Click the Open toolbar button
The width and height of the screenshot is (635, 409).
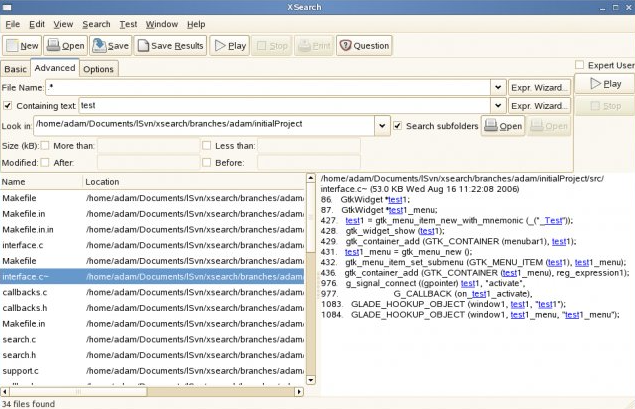click(66, 45)
